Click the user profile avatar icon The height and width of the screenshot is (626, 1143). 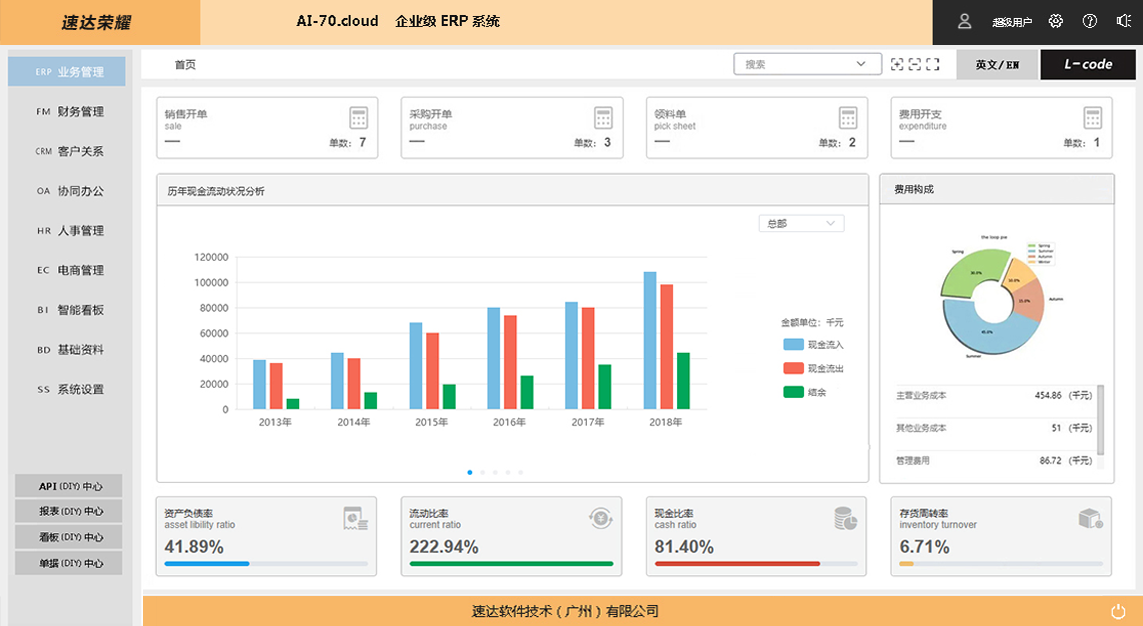(x=965, y=21)
